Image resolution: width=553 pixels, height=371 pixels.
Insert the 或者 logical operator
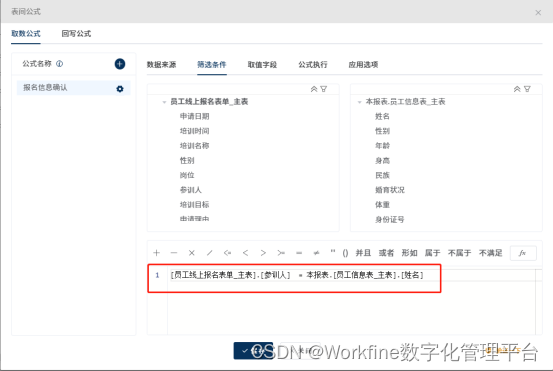coord(386,253)
